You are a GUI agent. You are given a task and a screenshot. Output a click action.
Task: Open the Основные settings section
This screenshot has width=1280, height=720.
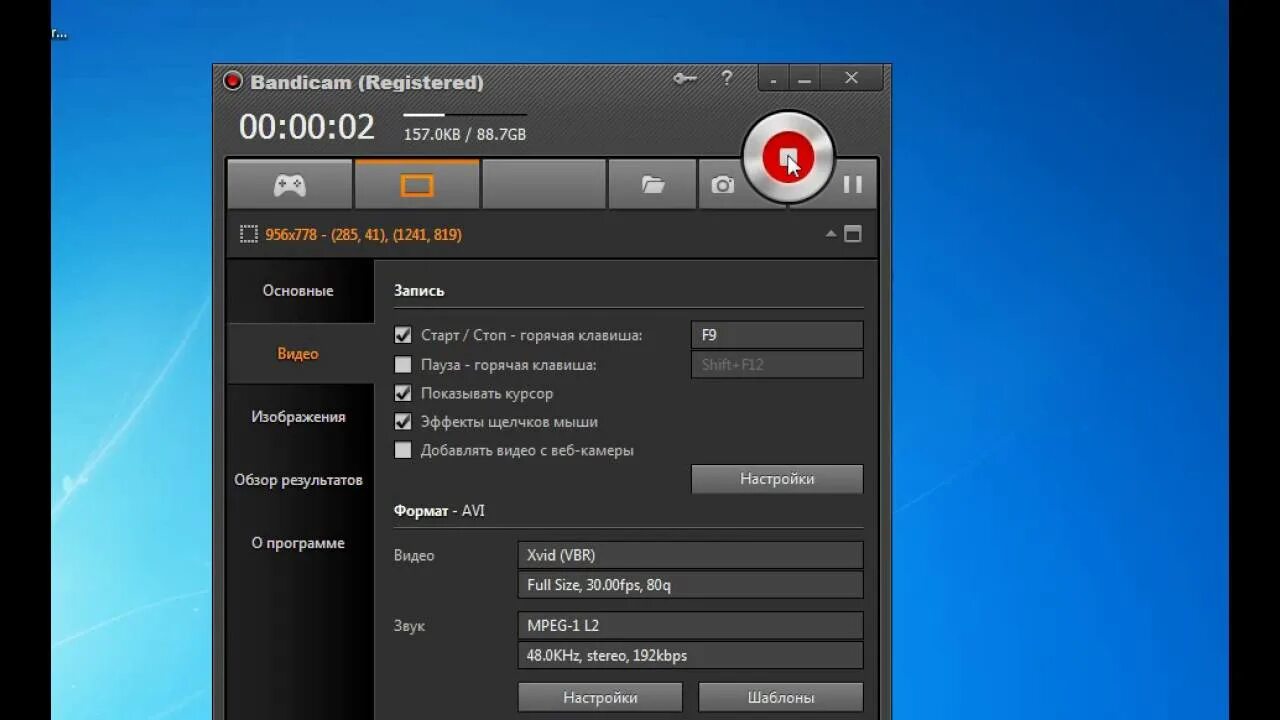click(297, 290)
